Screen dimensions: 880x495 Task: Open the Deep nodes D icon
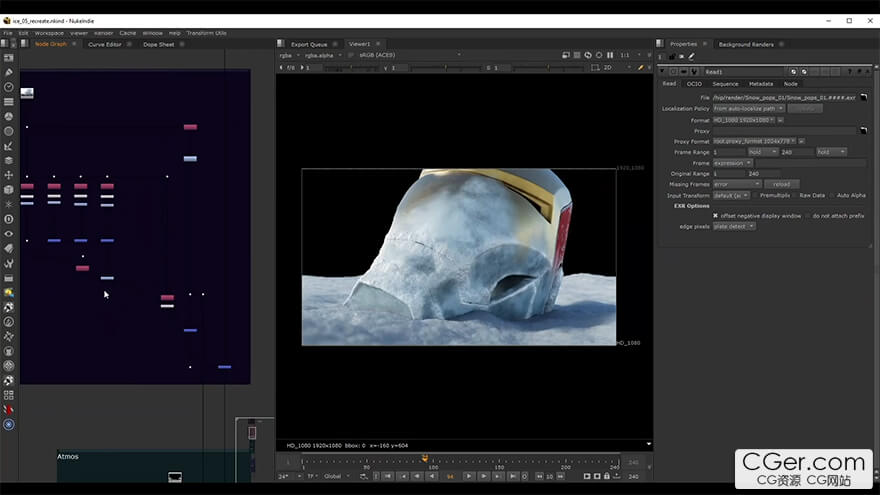(8, 219)
